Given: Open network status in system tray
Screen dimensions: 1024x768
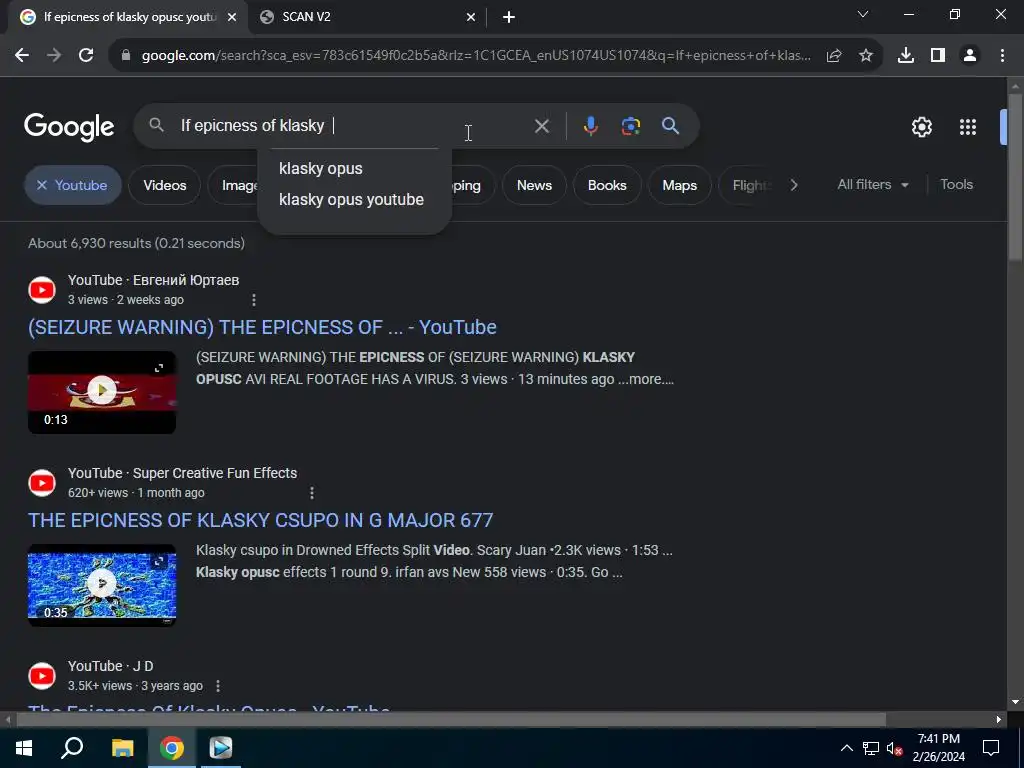Looking at the screenshot, I should (871, 748).
